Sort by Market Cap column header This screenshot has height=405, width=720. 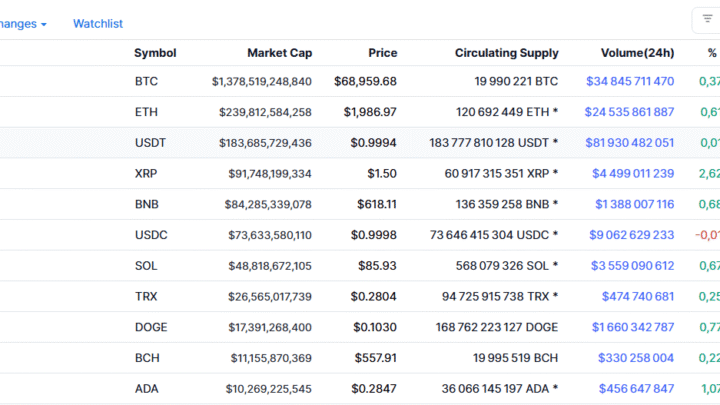[x=279, y=53]
